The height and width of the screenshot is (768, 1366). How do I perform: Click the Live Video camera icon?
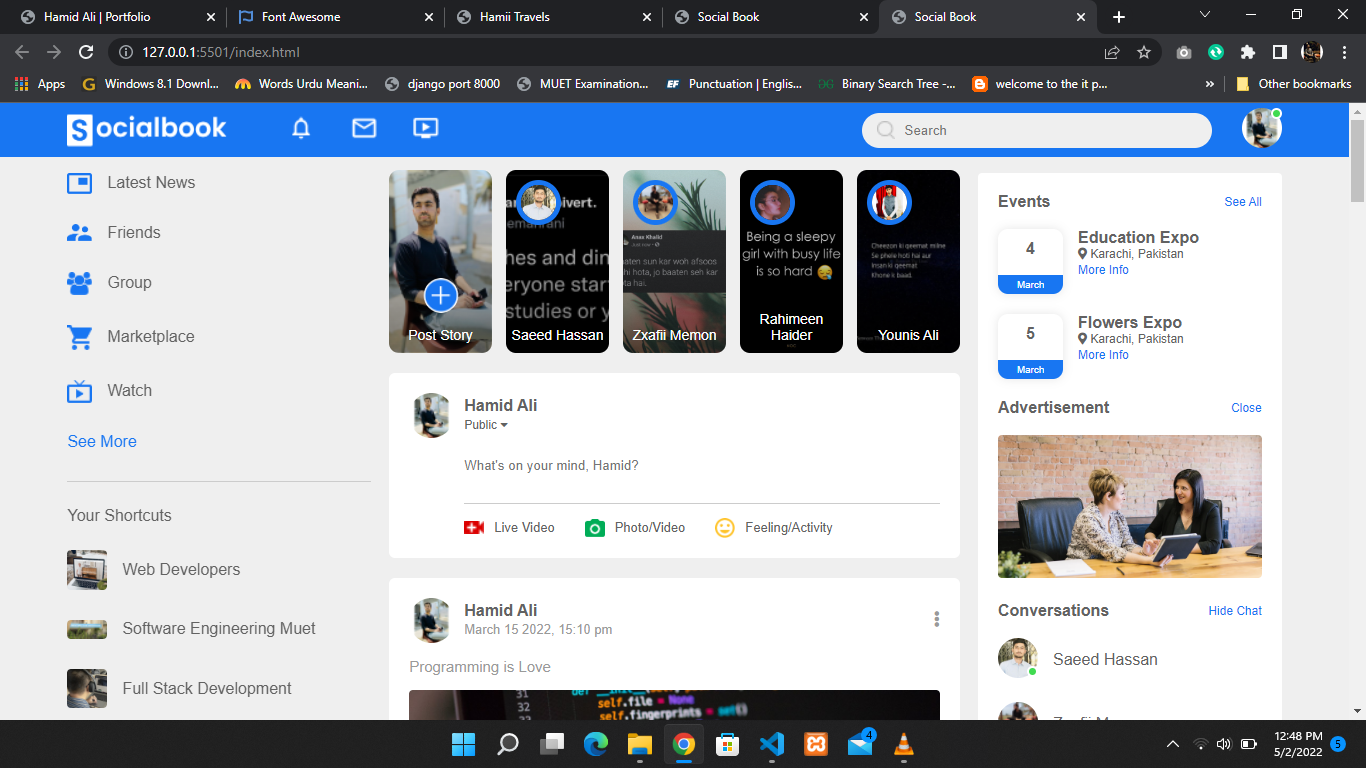[474, 528]
